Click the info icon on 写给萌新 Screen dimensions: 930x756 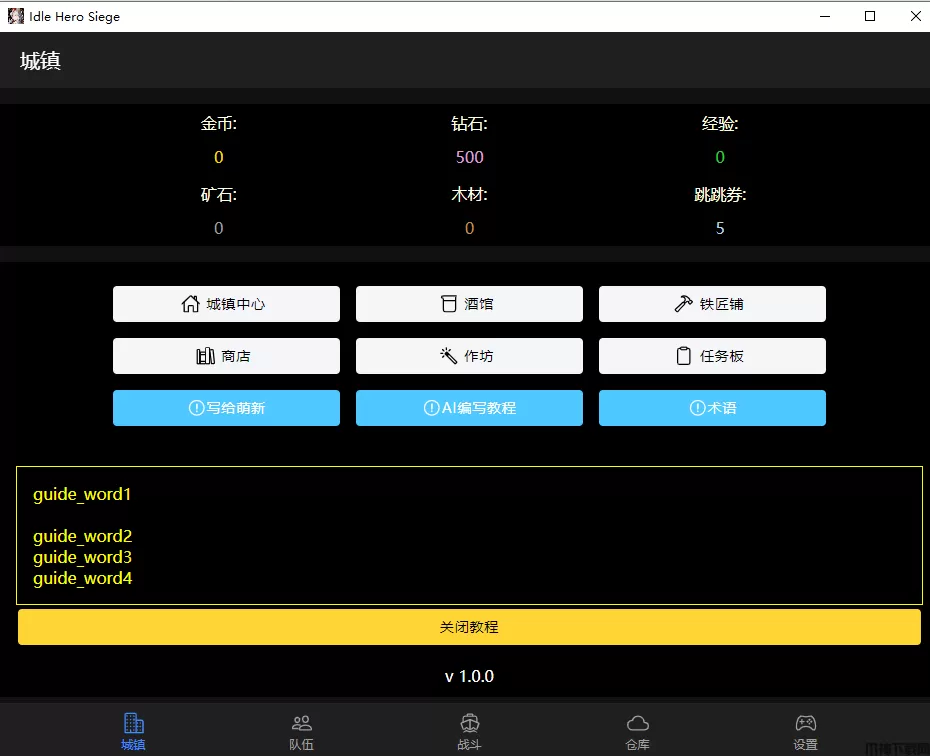pos(196,408)
